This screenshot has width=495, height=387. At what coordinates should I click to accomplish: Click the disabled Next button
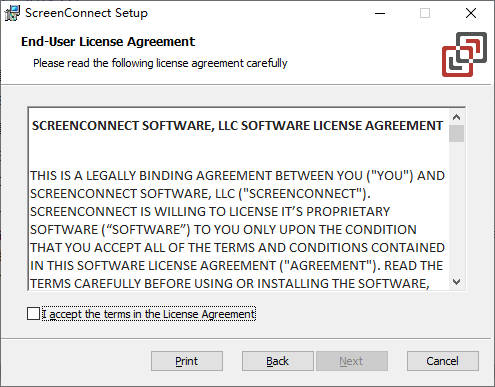click(x=352, y=361)
